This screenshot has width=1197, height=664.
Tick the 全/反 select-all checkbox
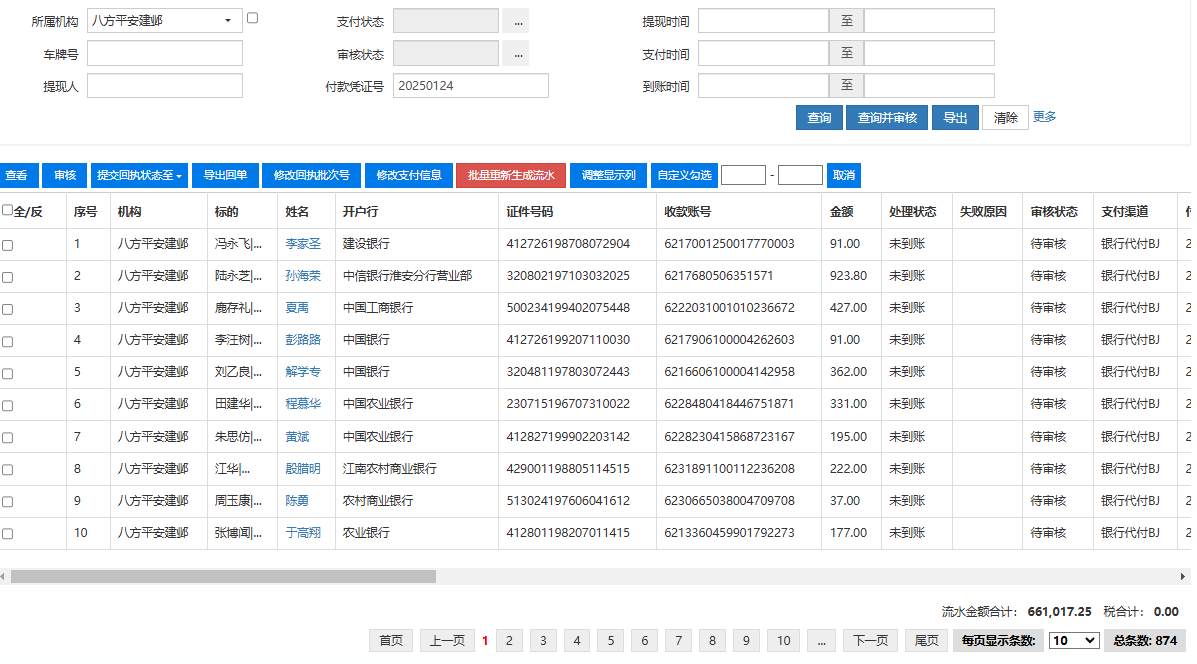(8, 211)
